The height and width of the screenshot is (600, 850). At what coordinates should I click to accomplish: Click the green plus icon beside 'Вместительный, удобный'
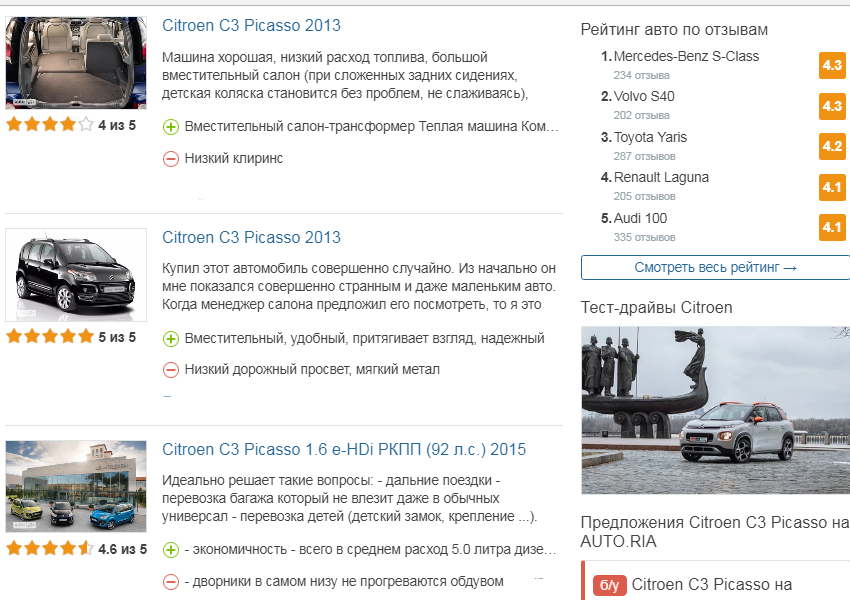click(171, 339)
